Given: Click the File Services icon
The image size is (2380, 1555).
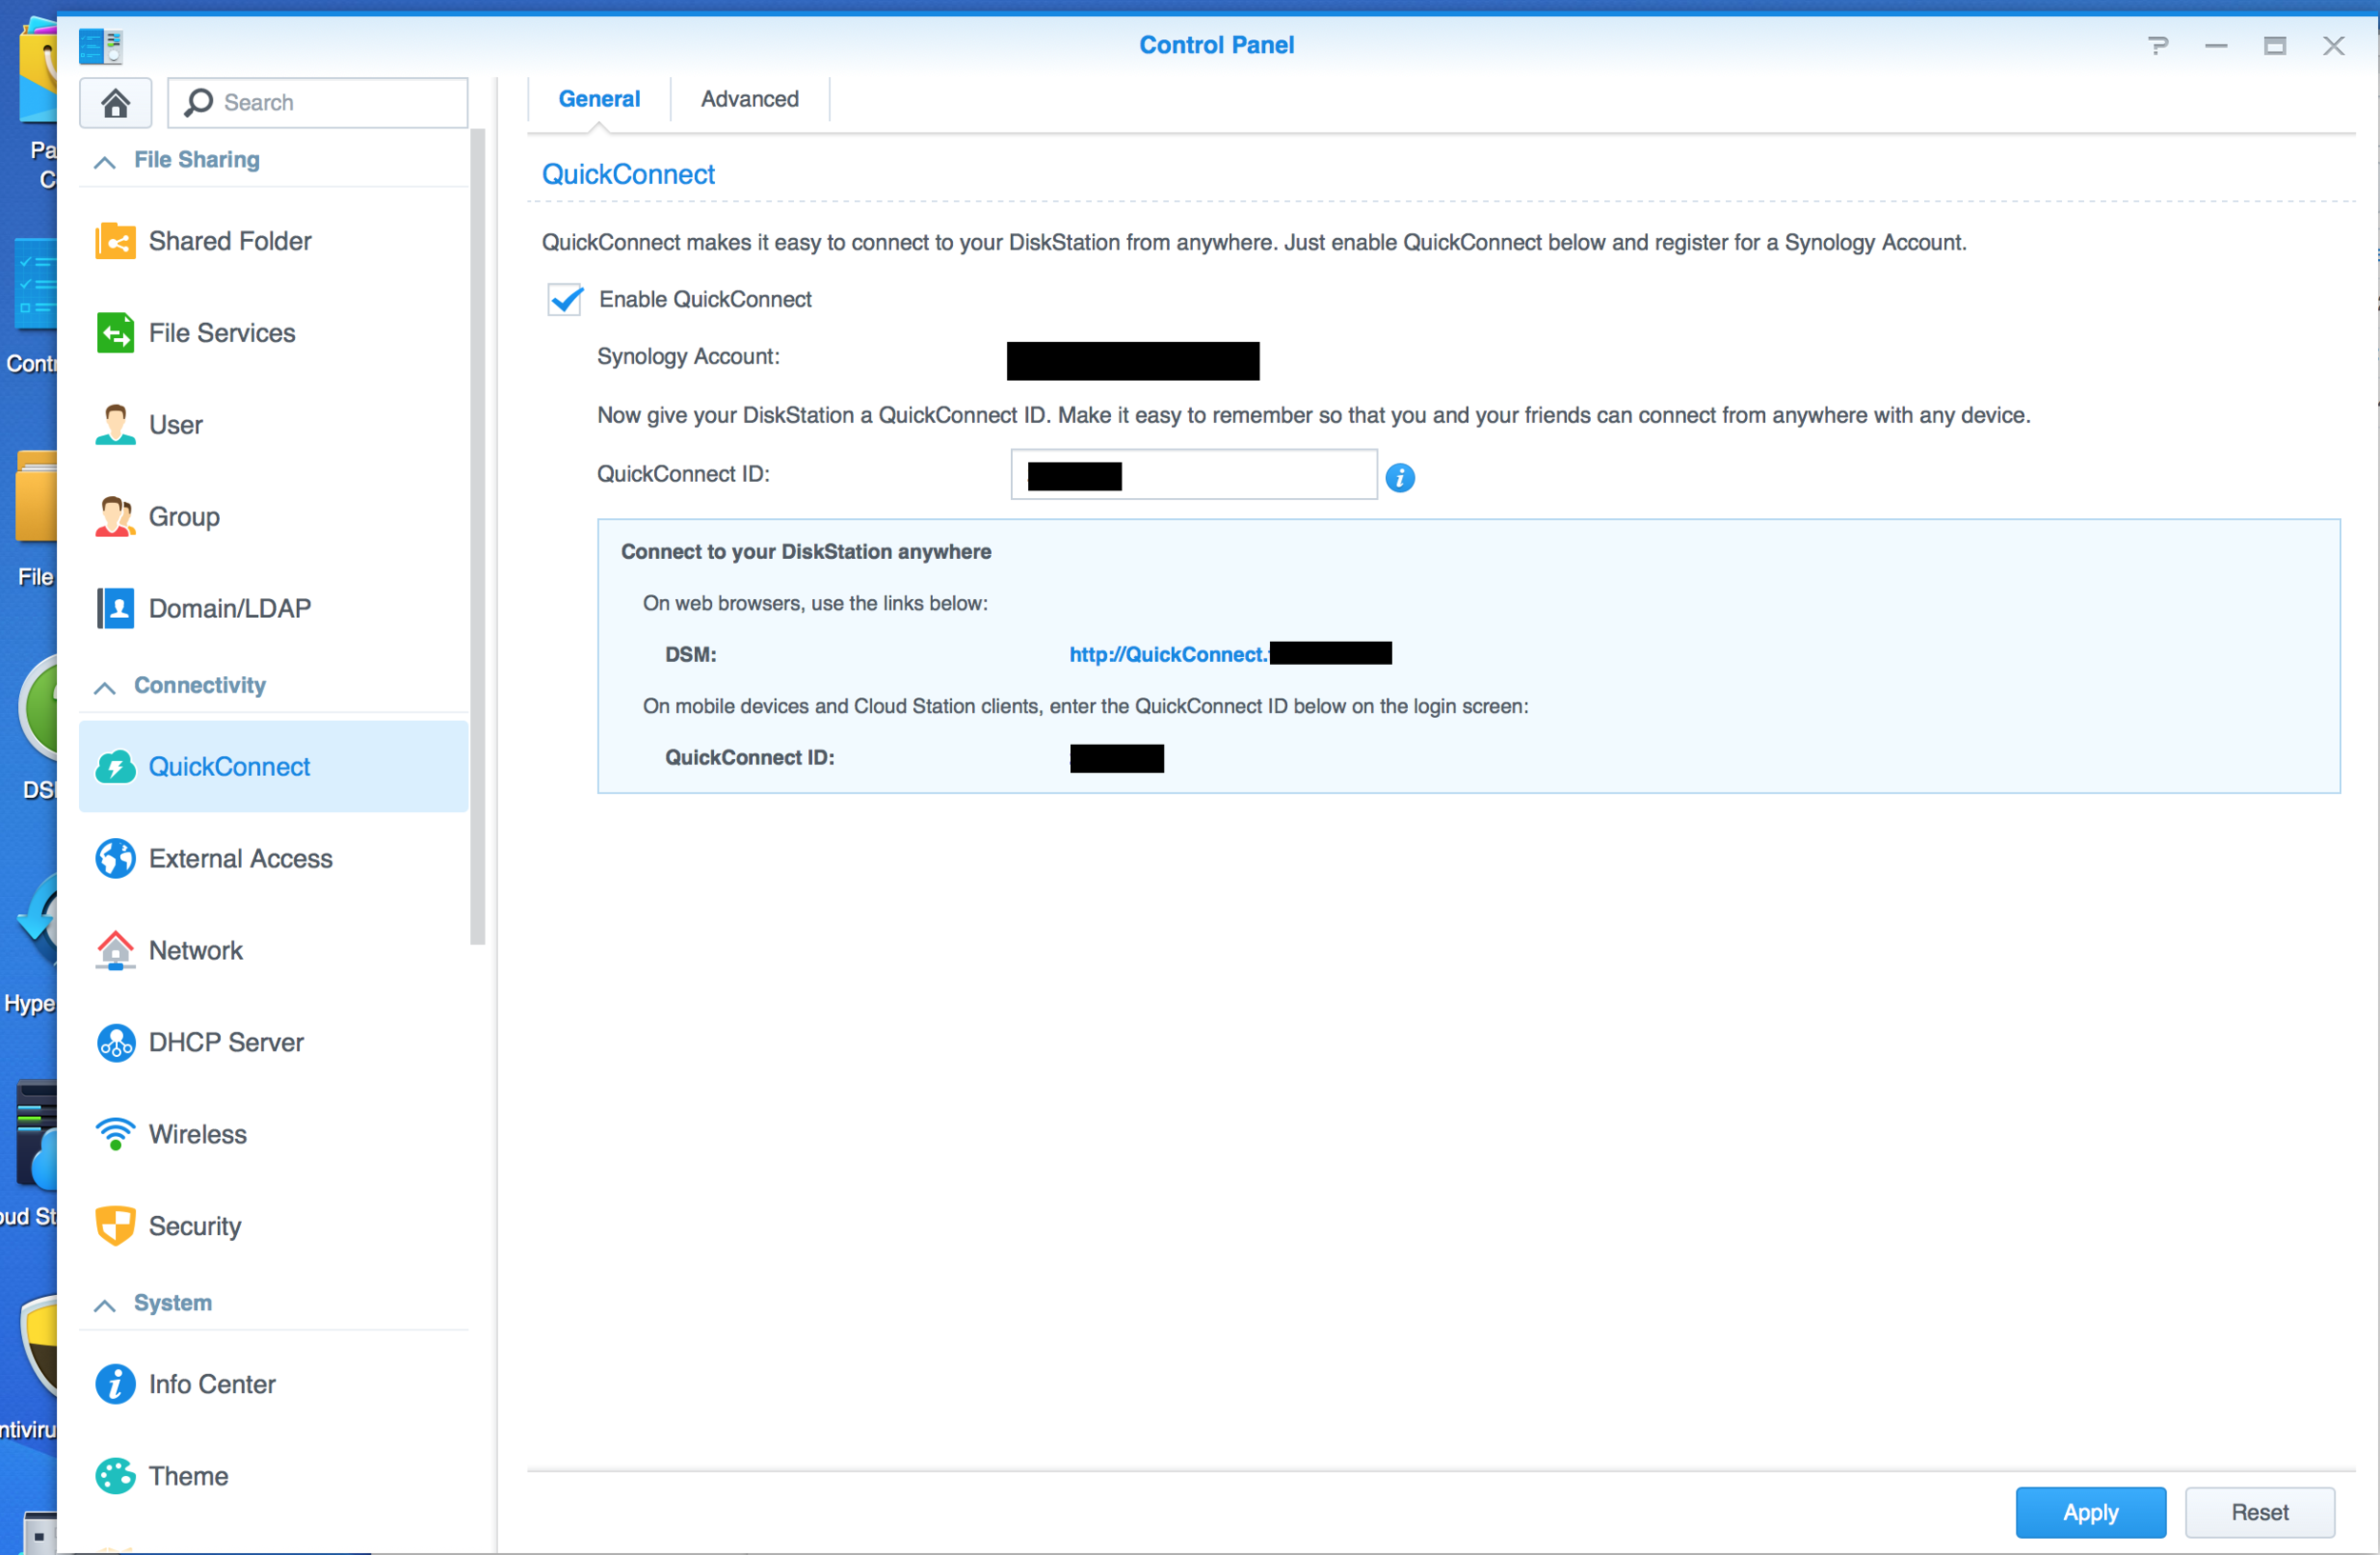Looking at the screenshot, I should coord(115,333).
